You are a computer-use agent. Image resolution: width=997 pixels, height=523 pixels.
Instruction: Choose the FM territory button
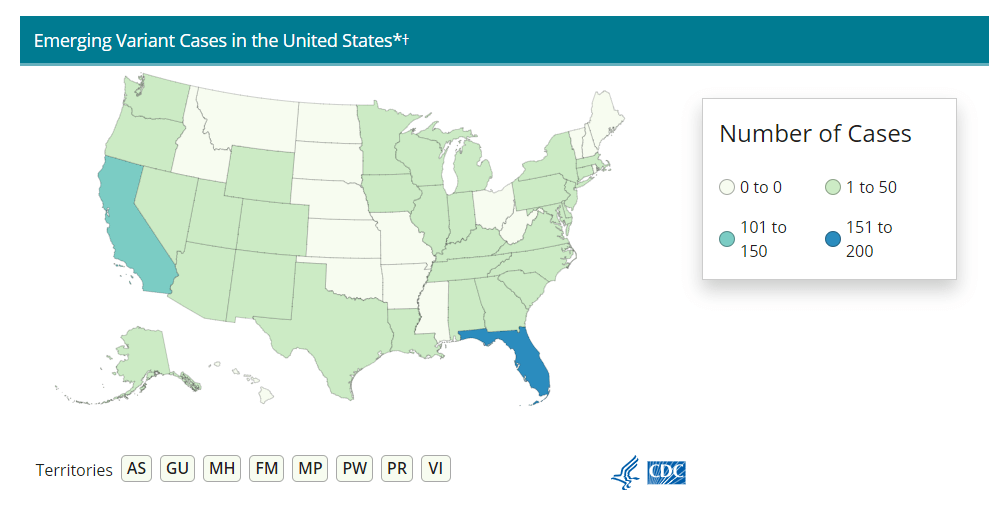(x=266, y=468)
